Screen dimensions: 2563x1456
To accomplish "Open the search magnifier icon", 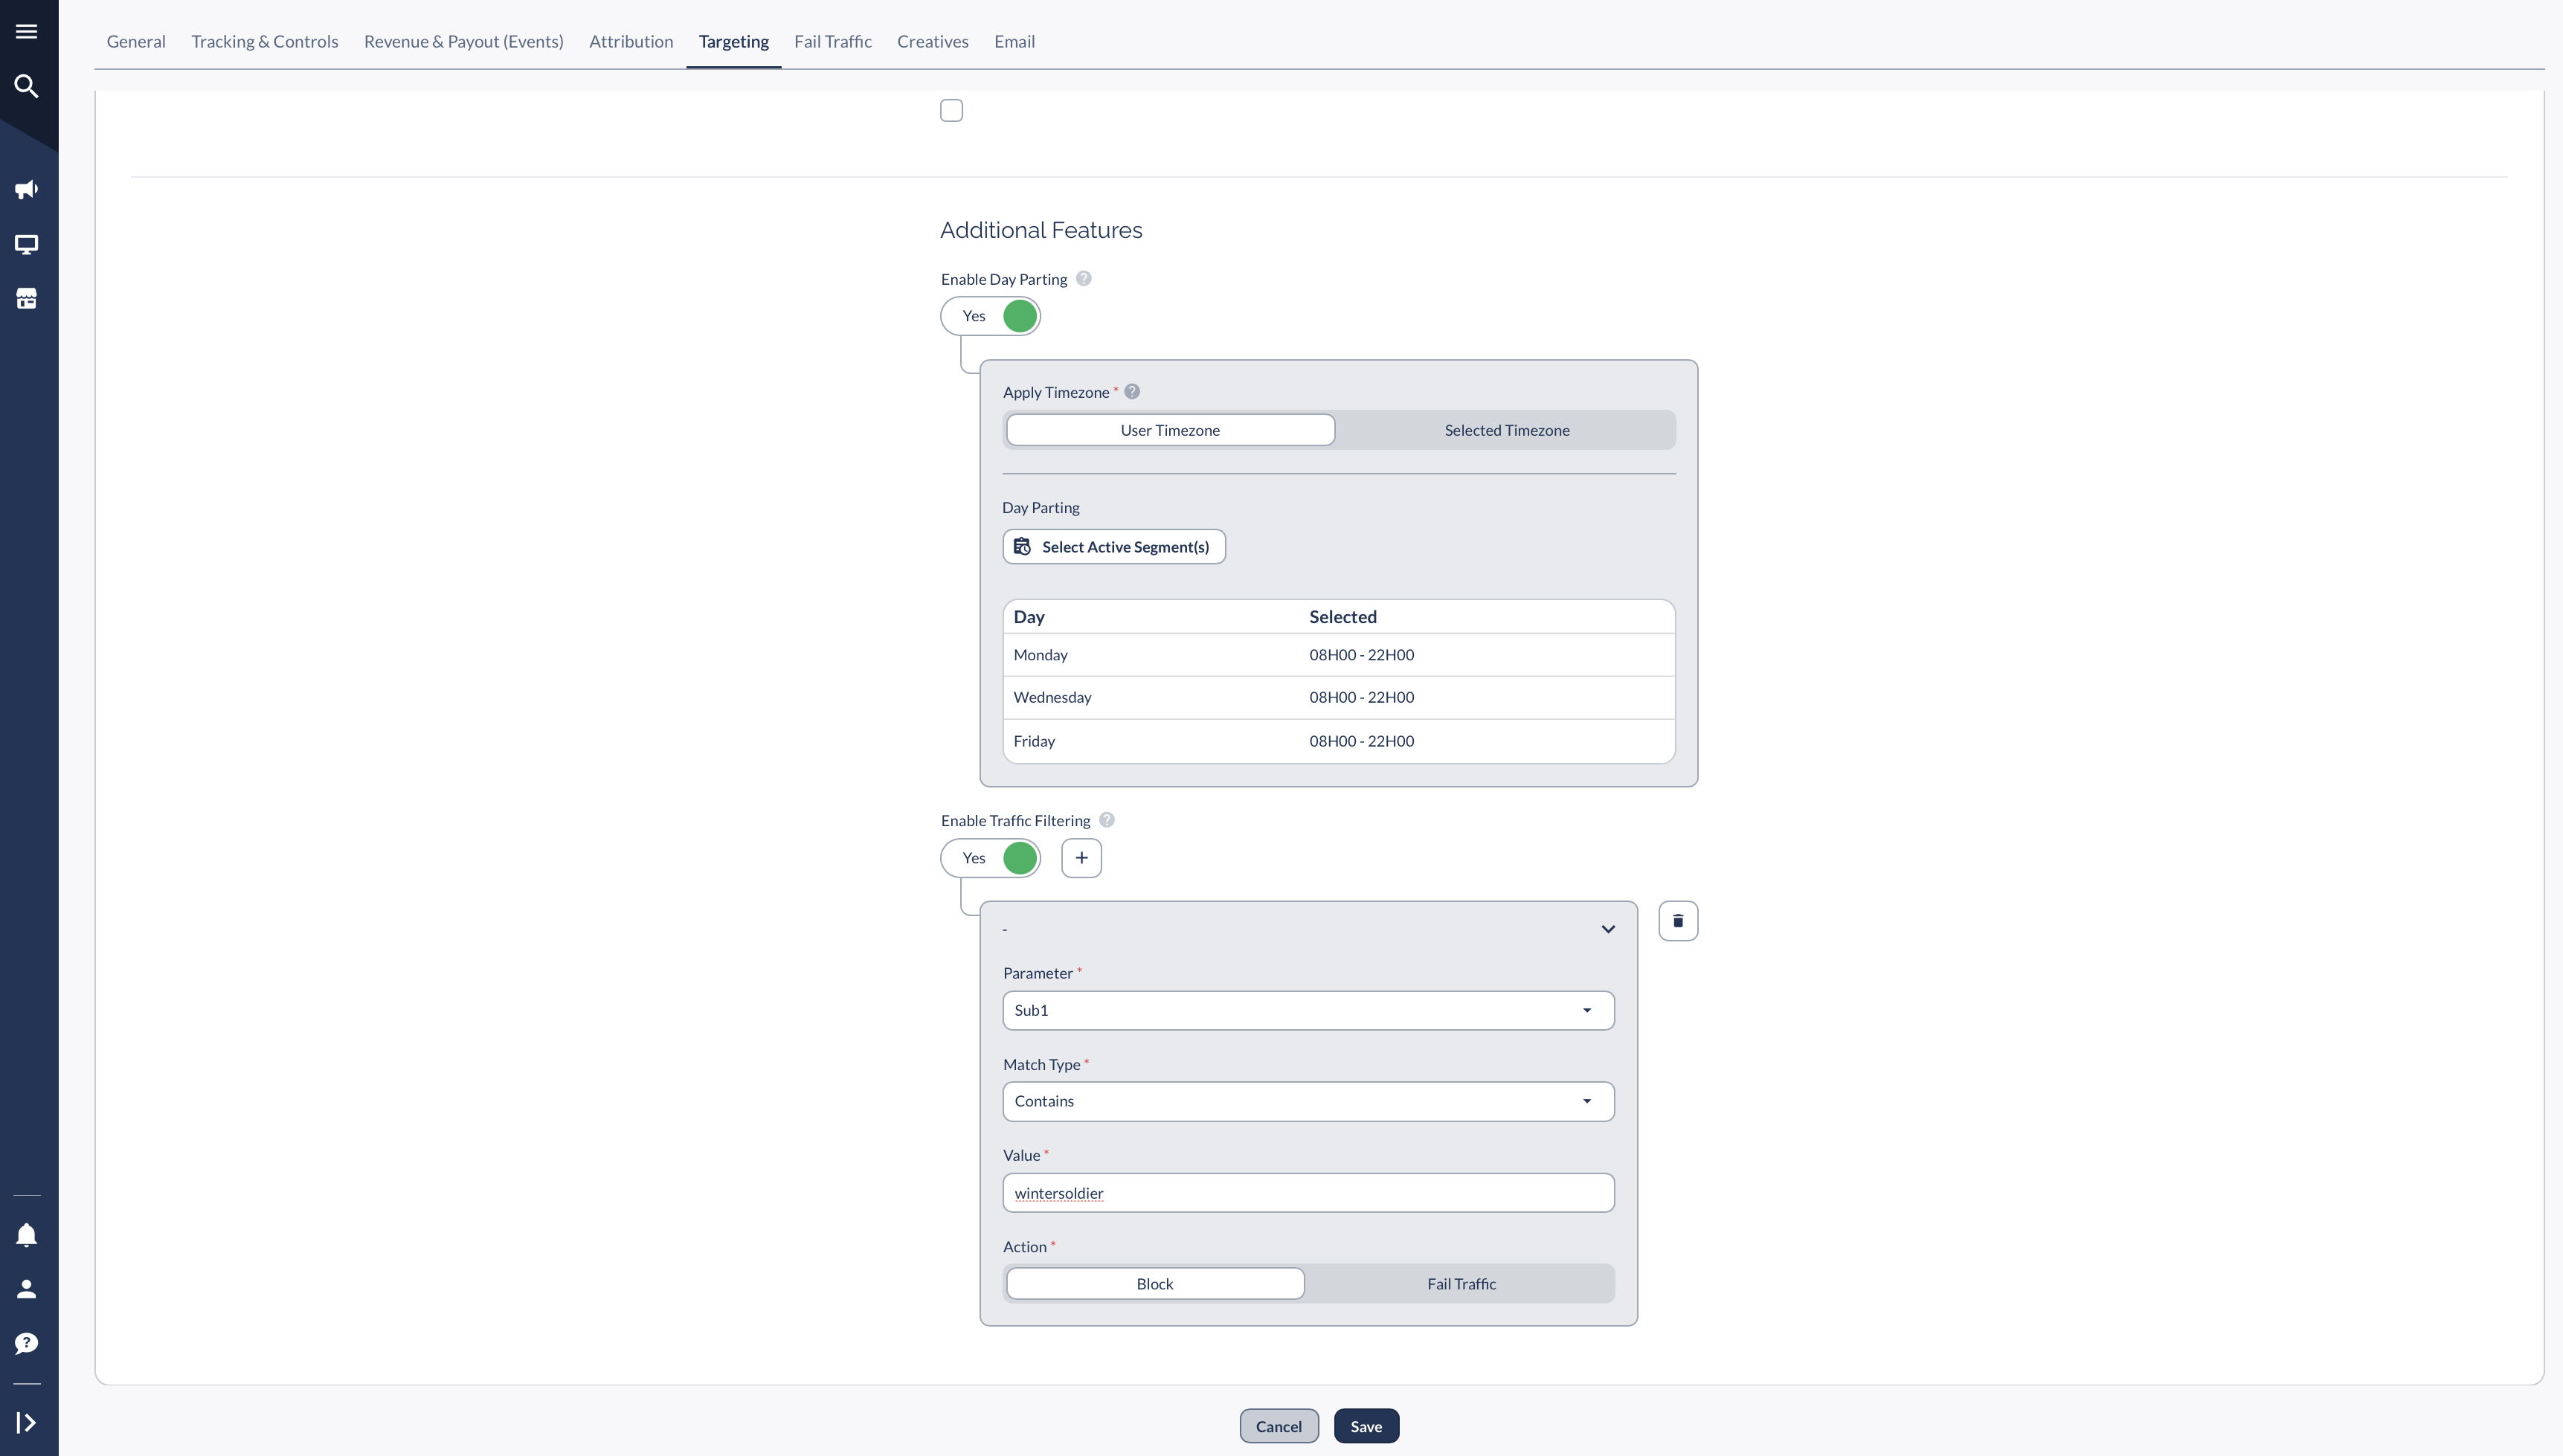I will pyautogui.click(x=27, y=86).
